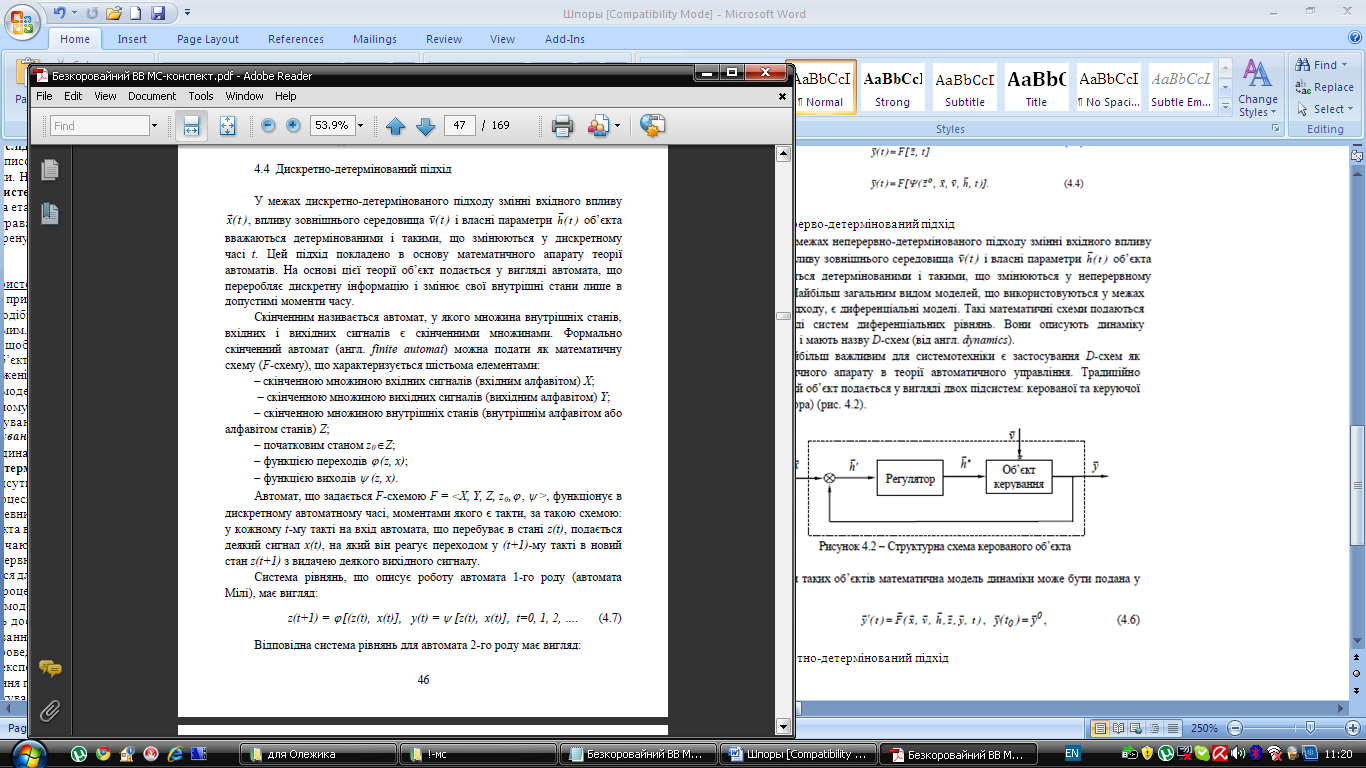Image resolution: width=1366 pixels, height=768 pixels.
Task: Click the Fit One Full Page icon
Action: click(x=227, y=126)
